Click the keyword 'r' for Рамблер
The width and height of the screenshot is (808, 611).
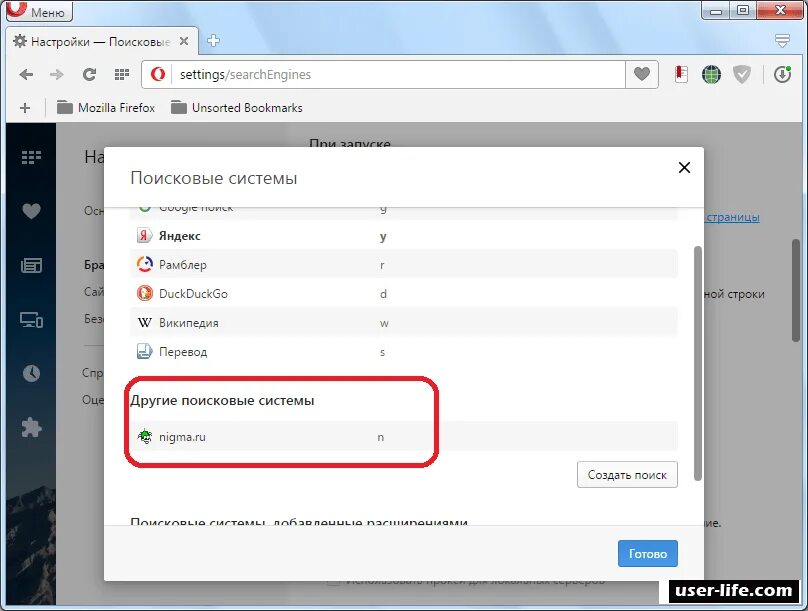(x=382, y=265)
